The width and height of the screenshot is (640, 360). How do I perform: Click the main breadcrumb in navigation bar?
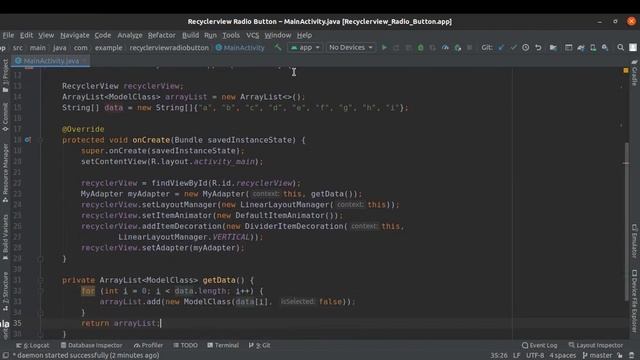coord(38,48)
